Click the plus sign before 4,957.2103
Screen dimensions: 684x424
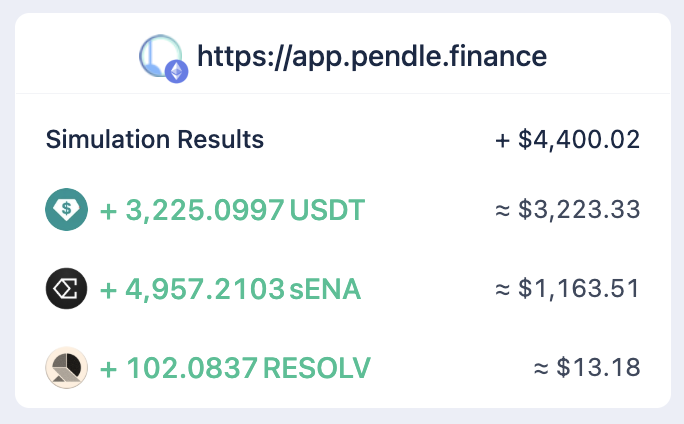[109, 289]
